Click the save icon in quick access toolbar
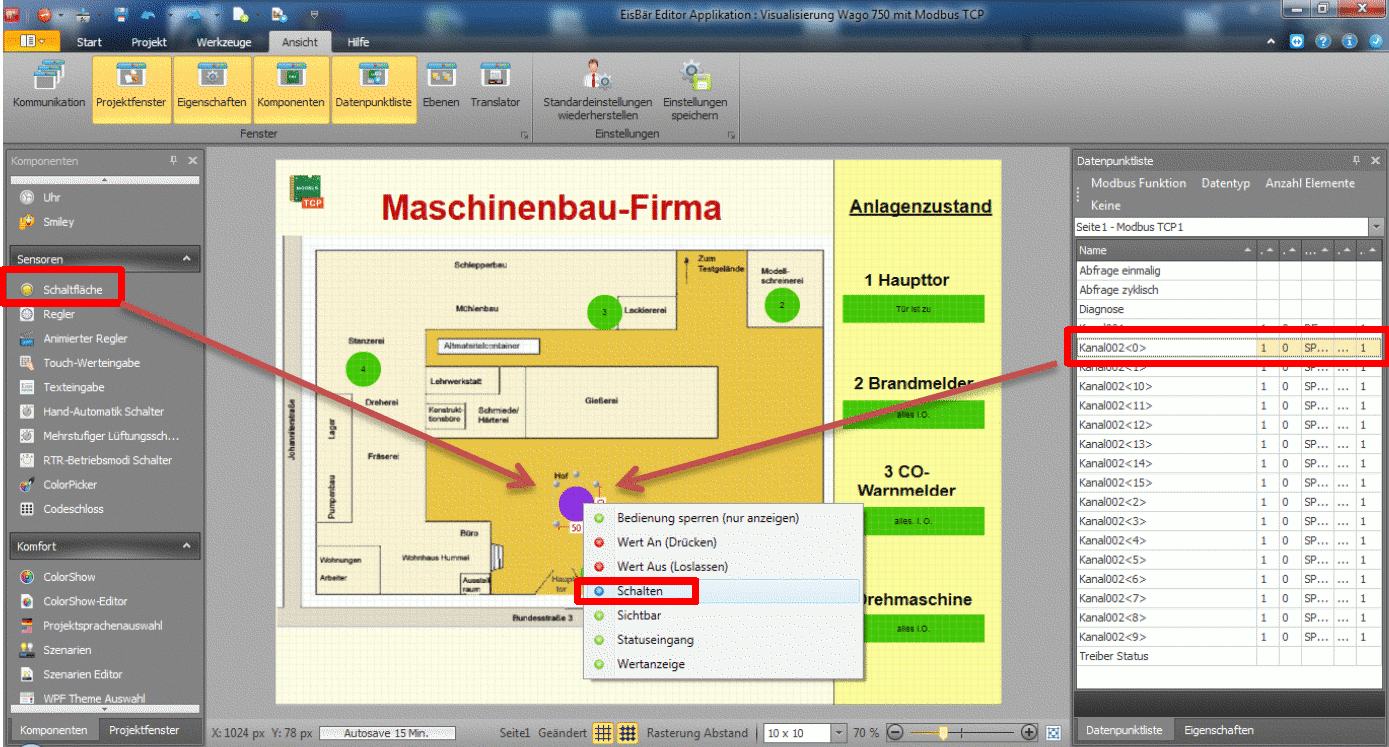 (x=120, y=14)
